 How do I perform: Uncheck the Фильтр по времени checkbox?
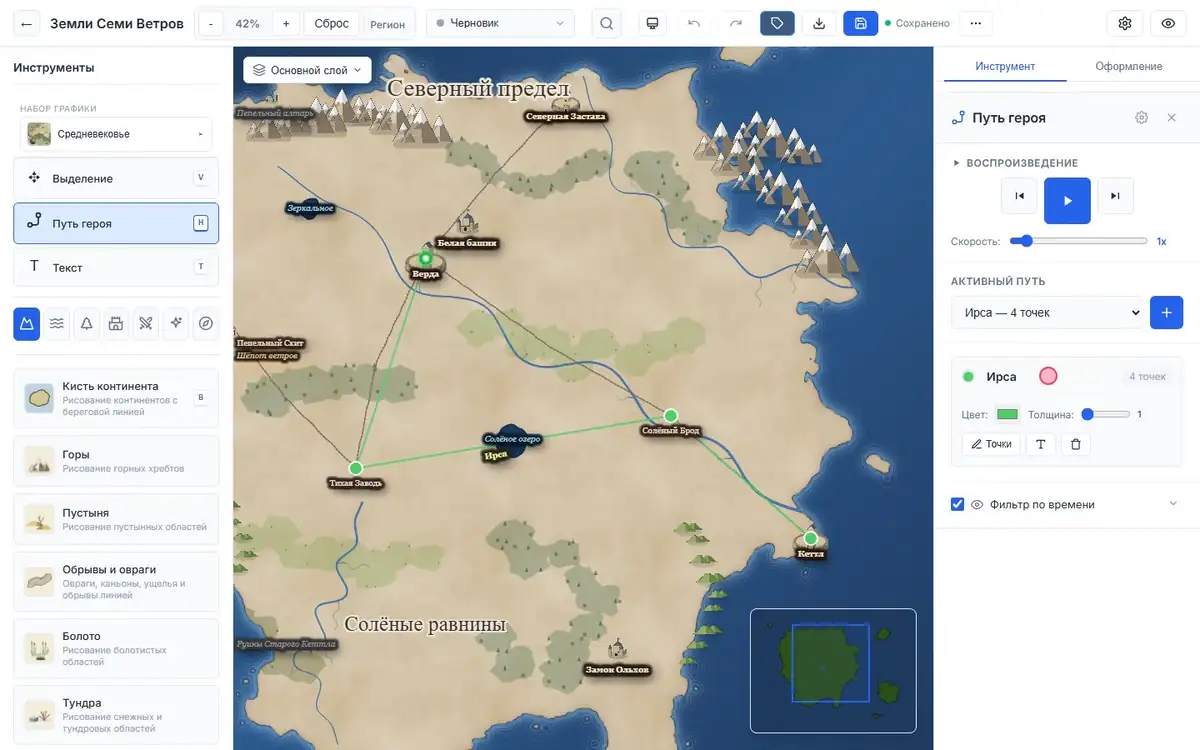(x=957, y=505)
